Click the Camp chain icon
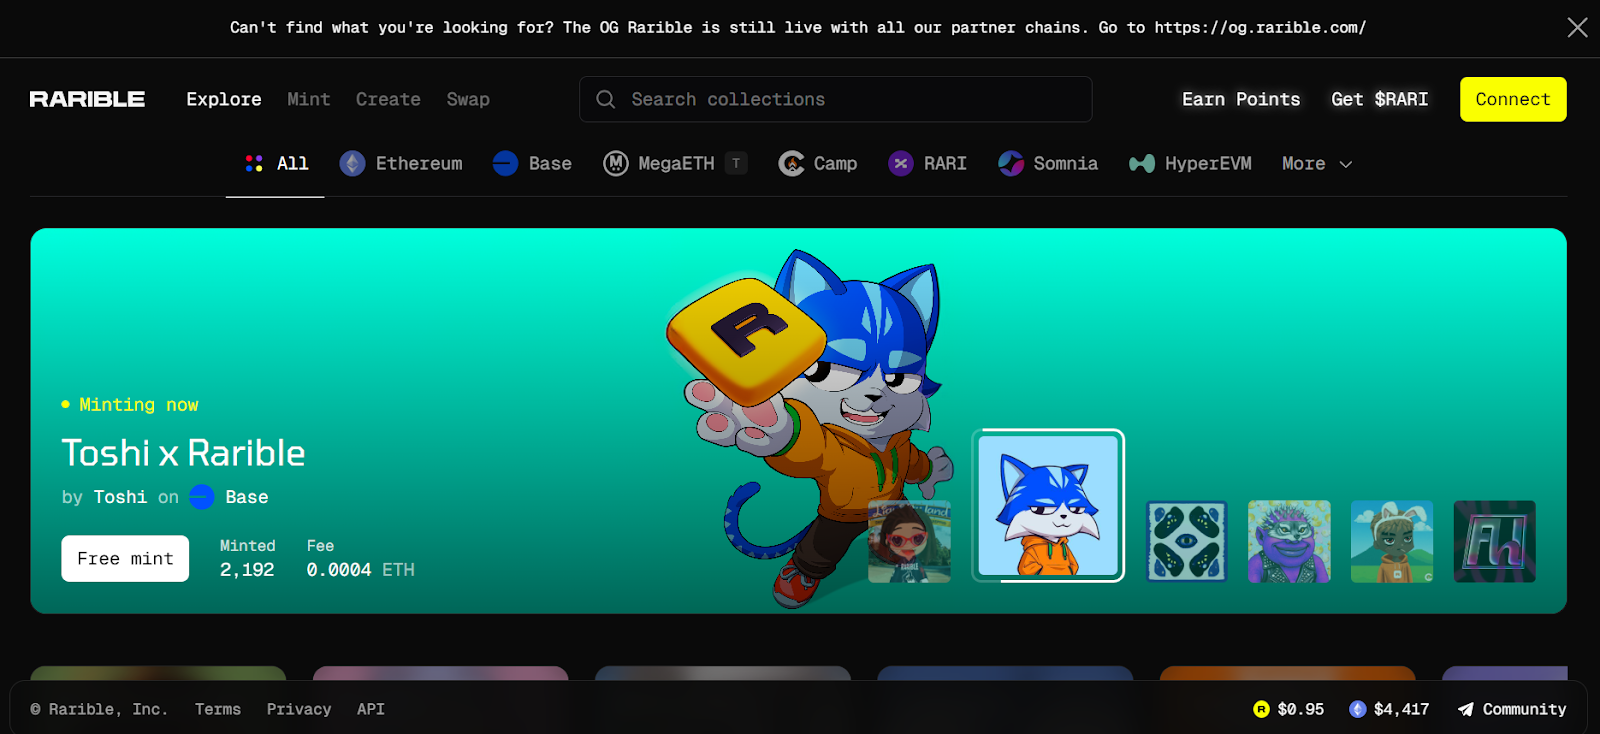 tap(791, 163)
